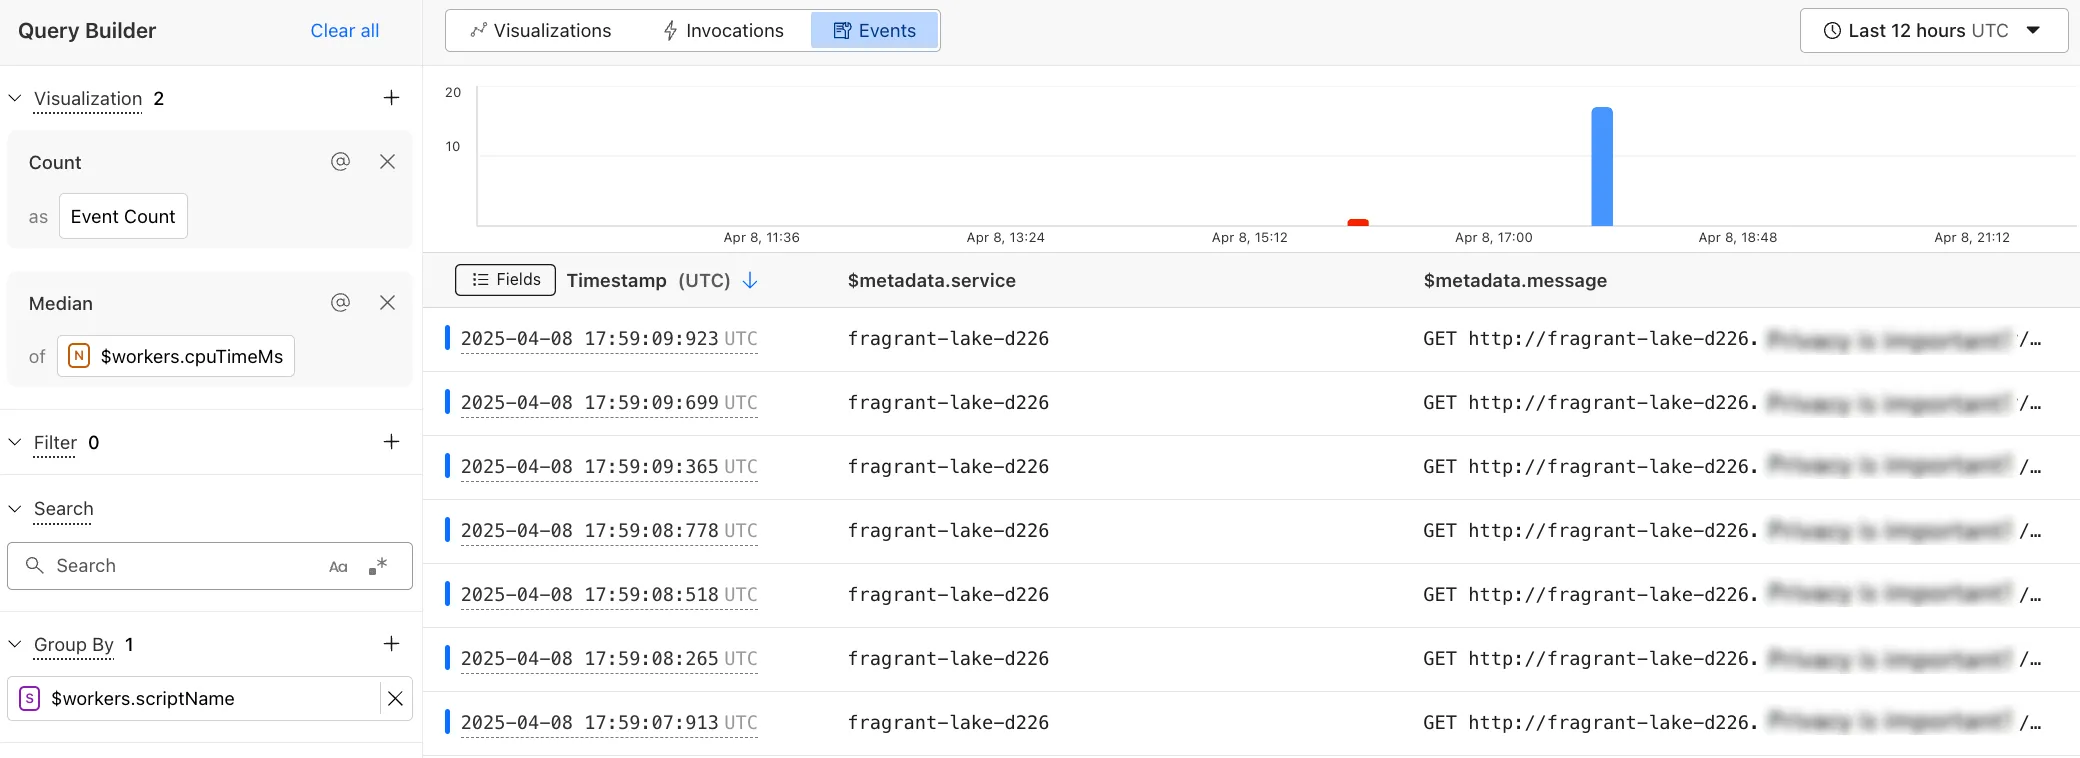Click the @ icon next to Count
The height and width of the screenshot is (758, 2080).
[x=340, y=162]
